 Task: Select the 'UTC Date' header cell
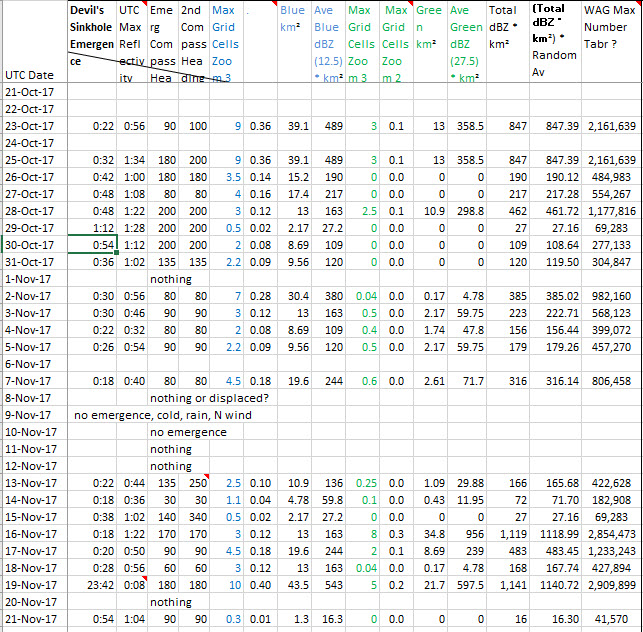tap(35, 41)
